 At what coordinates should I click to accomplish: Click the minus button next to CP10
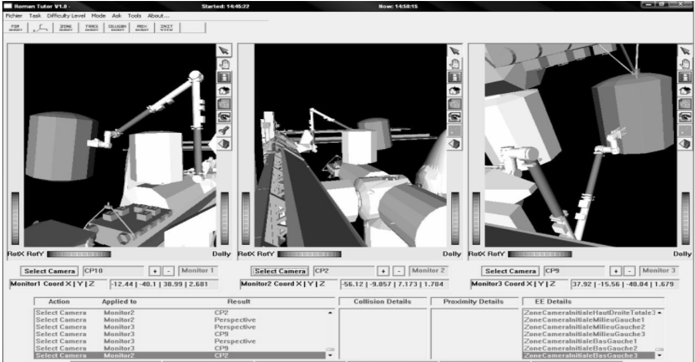(168, 271)
